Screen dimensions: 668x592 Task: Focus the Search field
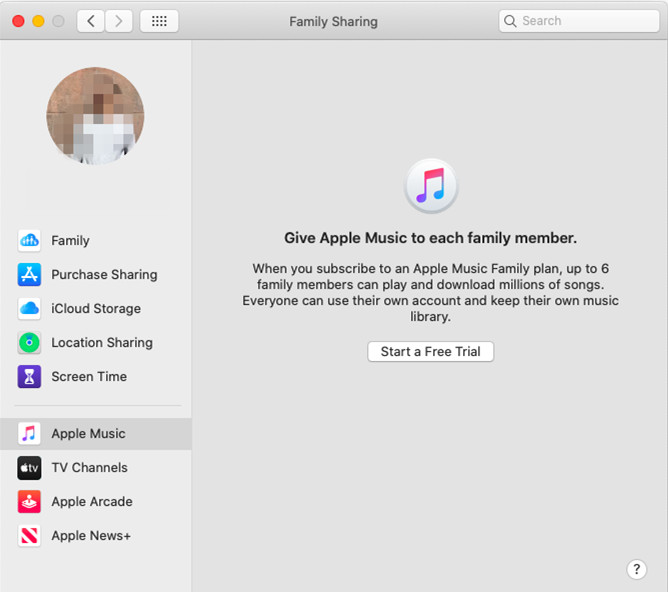click(x=579, y=21)
